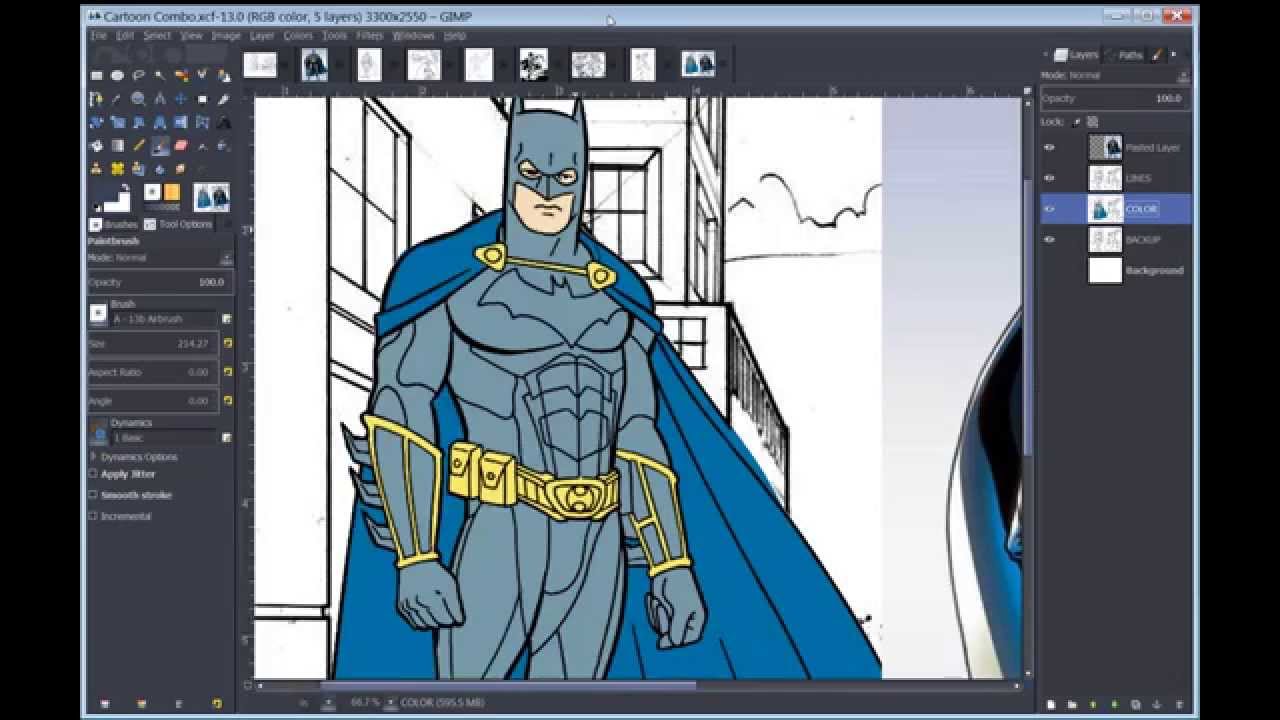Hide the BACKUP layer
Image resolution: width=1280 pixels, height=720 pixels.
(1049, 240)
